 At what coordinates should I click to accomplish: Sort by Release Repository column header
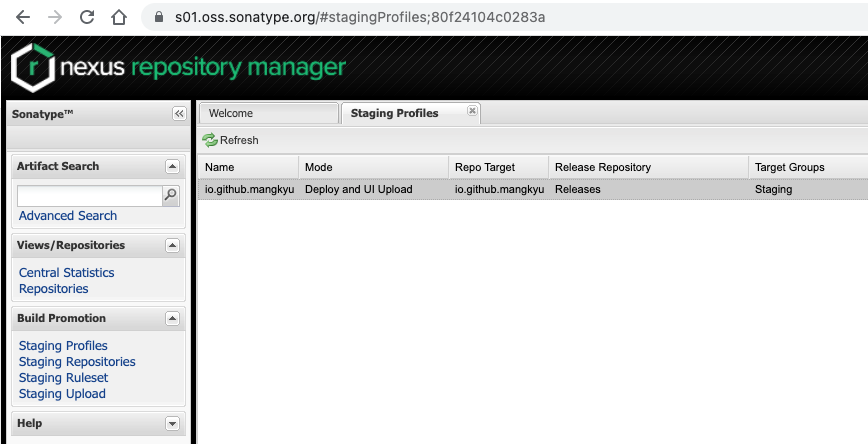pyautogui.click(x=648, y=167)
